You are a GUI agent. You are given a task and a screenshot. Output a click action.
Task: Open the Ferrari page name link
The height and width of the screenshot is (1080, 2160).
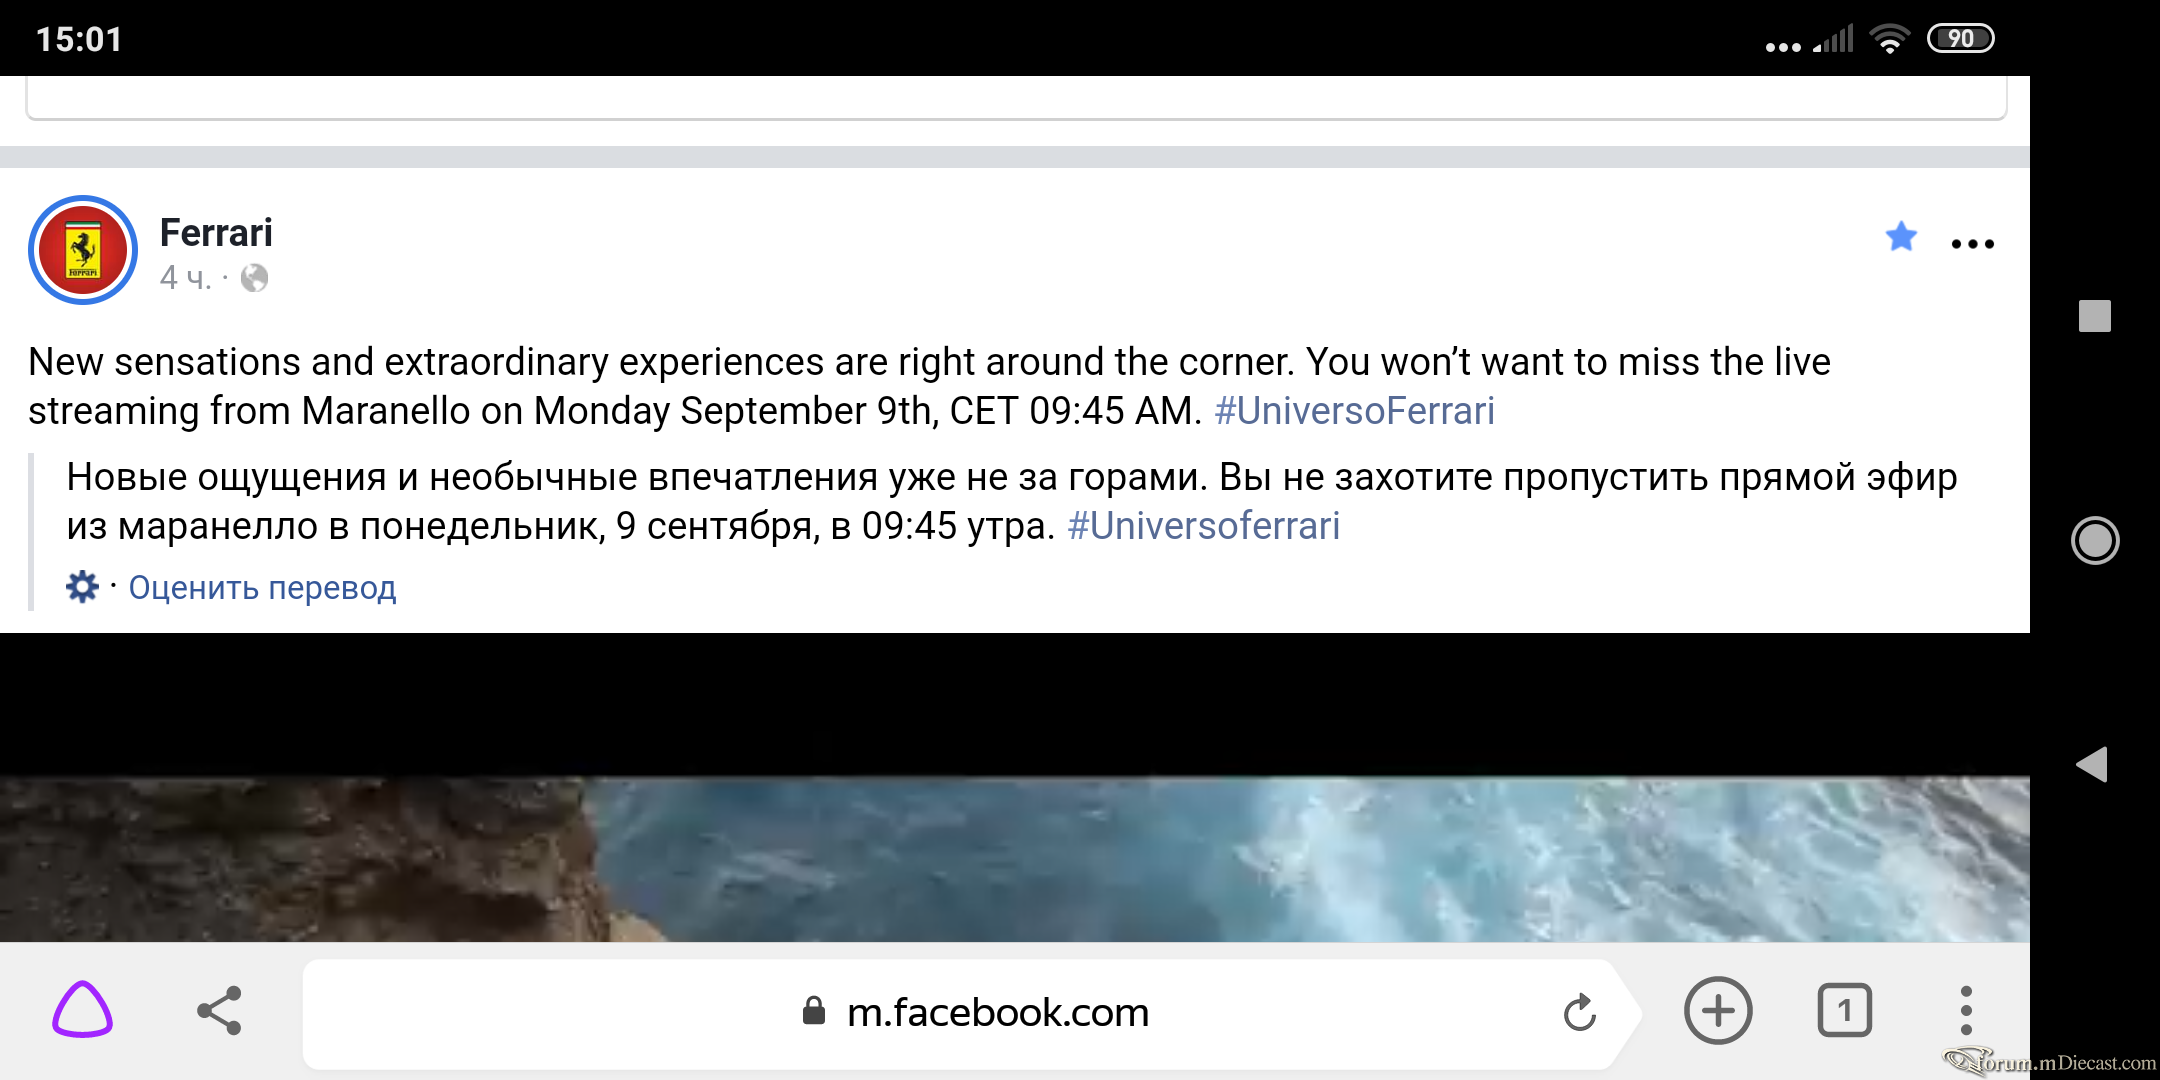216,232
